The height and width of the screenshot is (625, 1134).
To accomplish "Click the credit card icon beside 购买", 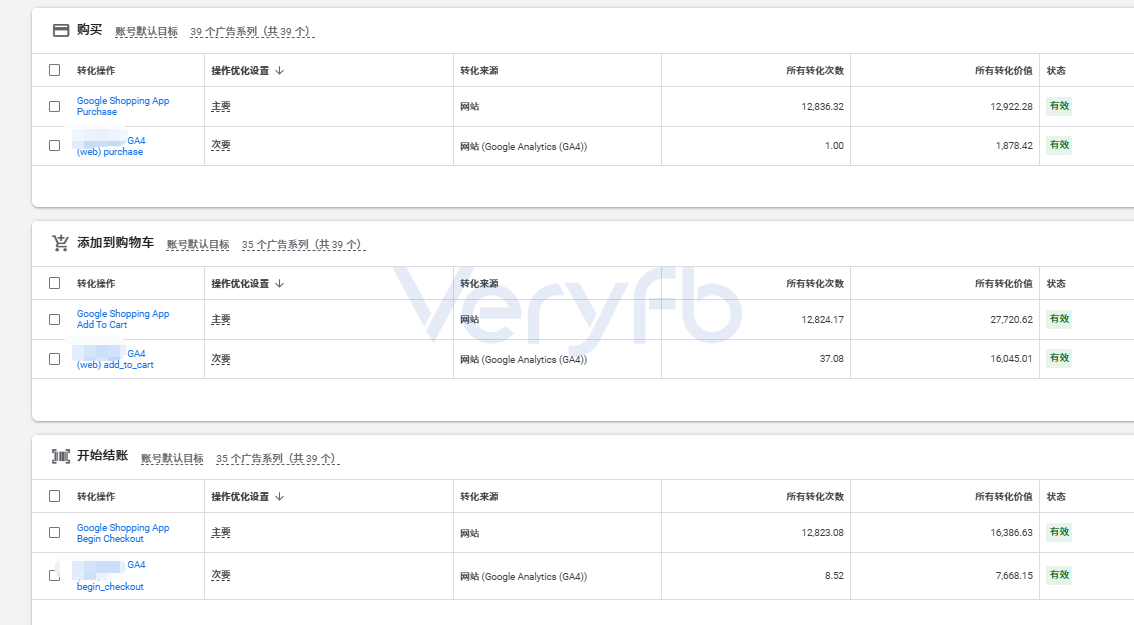I will click(x=61, y=30).
